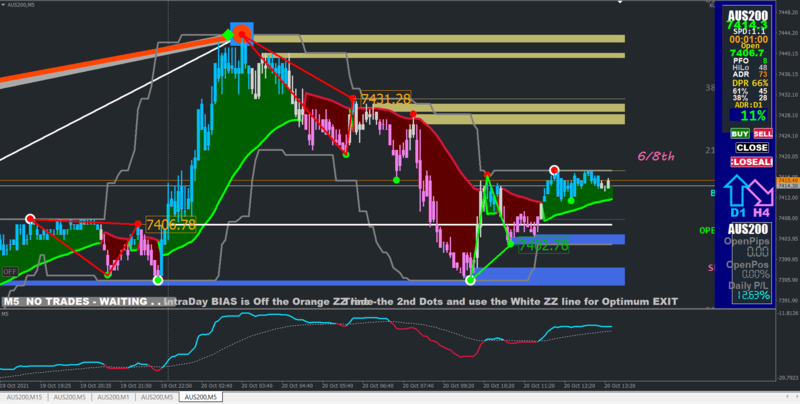The height and width of the screenshot is (404, 800).
Task: Click the lowest blue demand zone at right
Action: click(x=548, y=276)
